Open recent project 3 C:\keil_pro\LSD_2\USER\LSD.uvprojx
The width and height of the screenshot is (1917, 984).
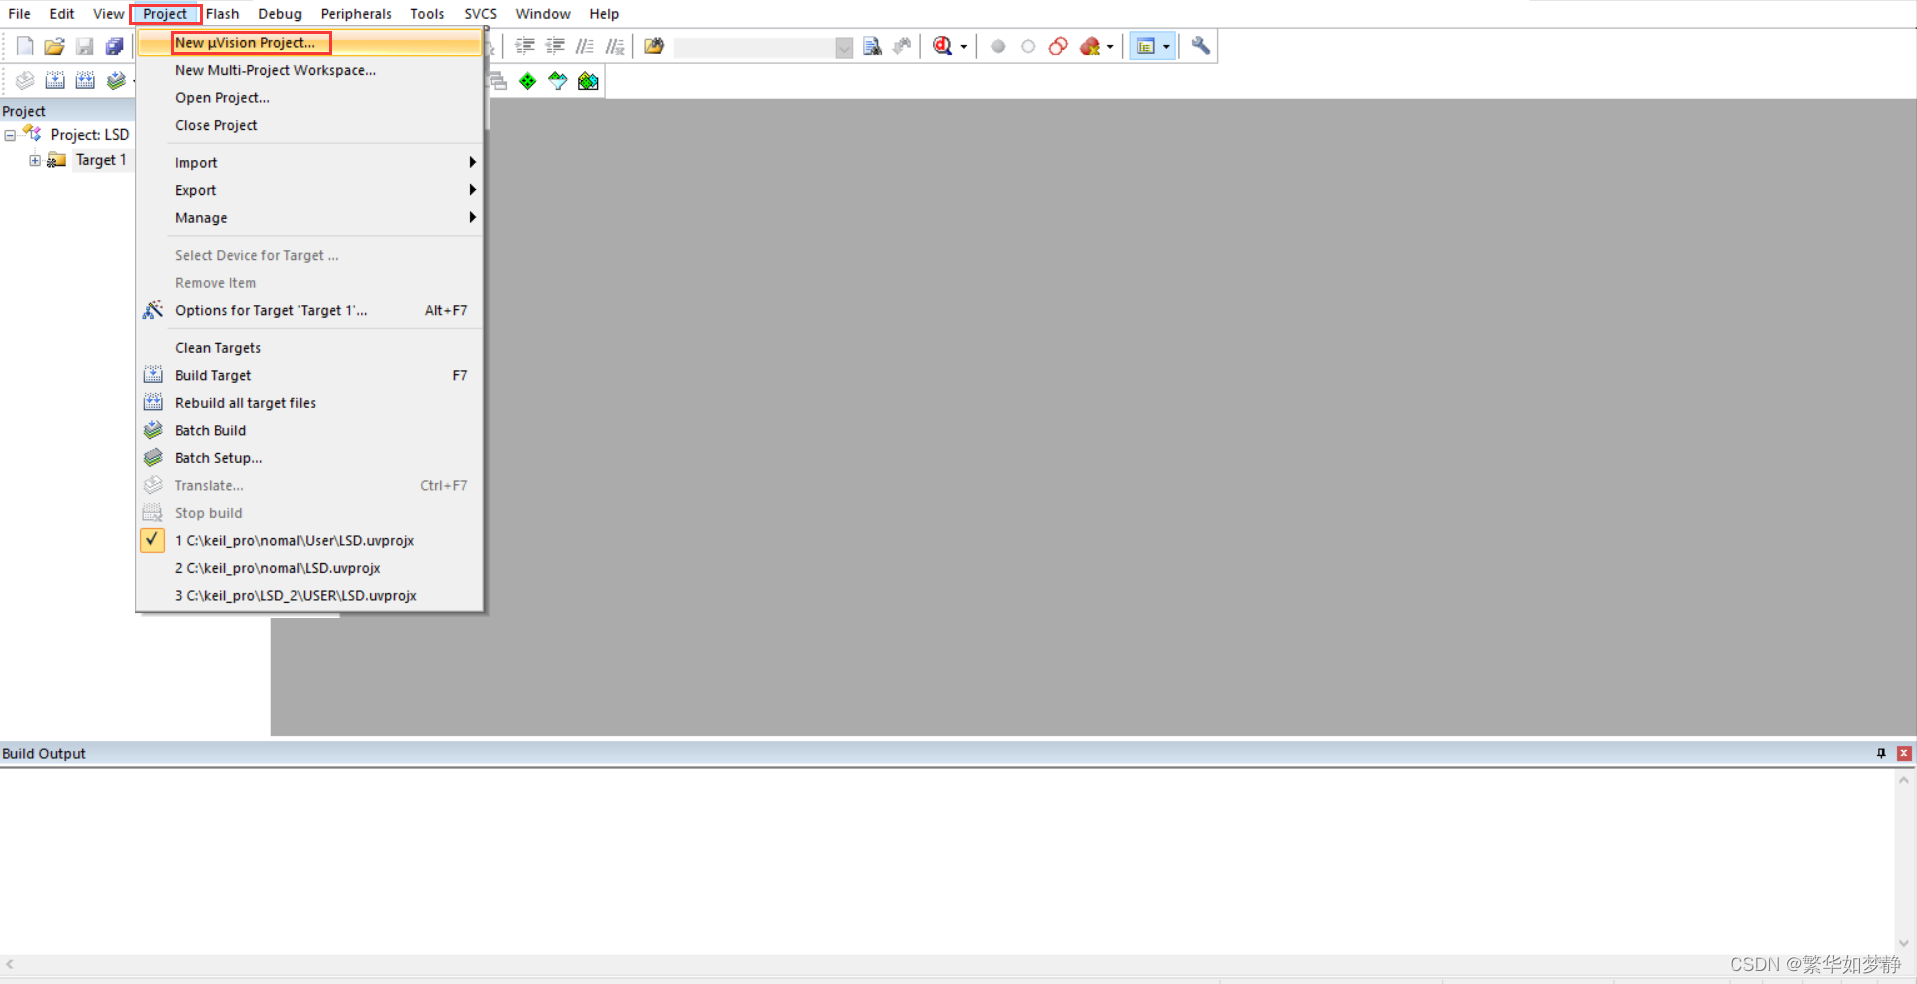[310, 595]
